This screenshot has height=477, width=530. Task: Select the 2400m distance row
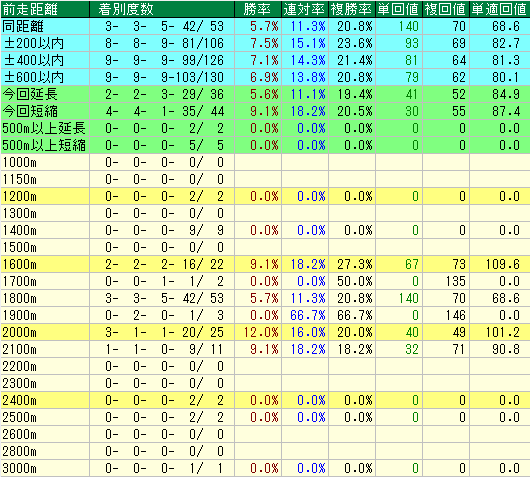tap(265, 400)
